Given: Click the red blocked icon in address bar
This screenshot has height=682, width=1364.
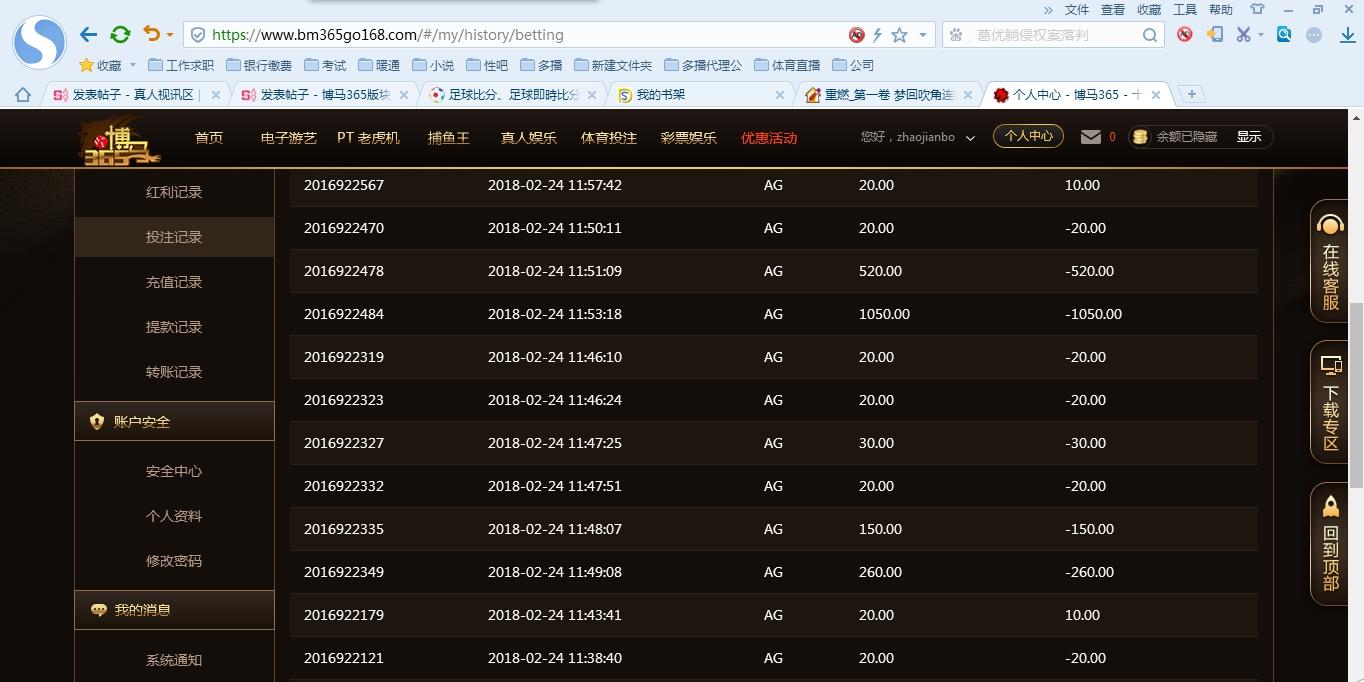Looking at the screenshot, I should [856, 35].
